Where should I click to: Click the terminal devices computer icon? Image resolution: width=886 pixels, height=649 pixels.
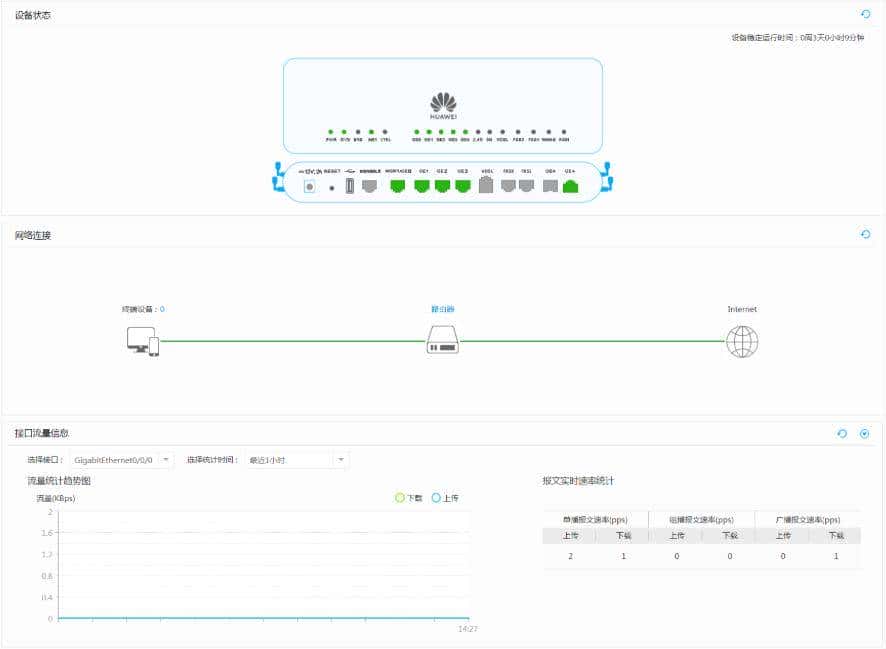point(142,341)
